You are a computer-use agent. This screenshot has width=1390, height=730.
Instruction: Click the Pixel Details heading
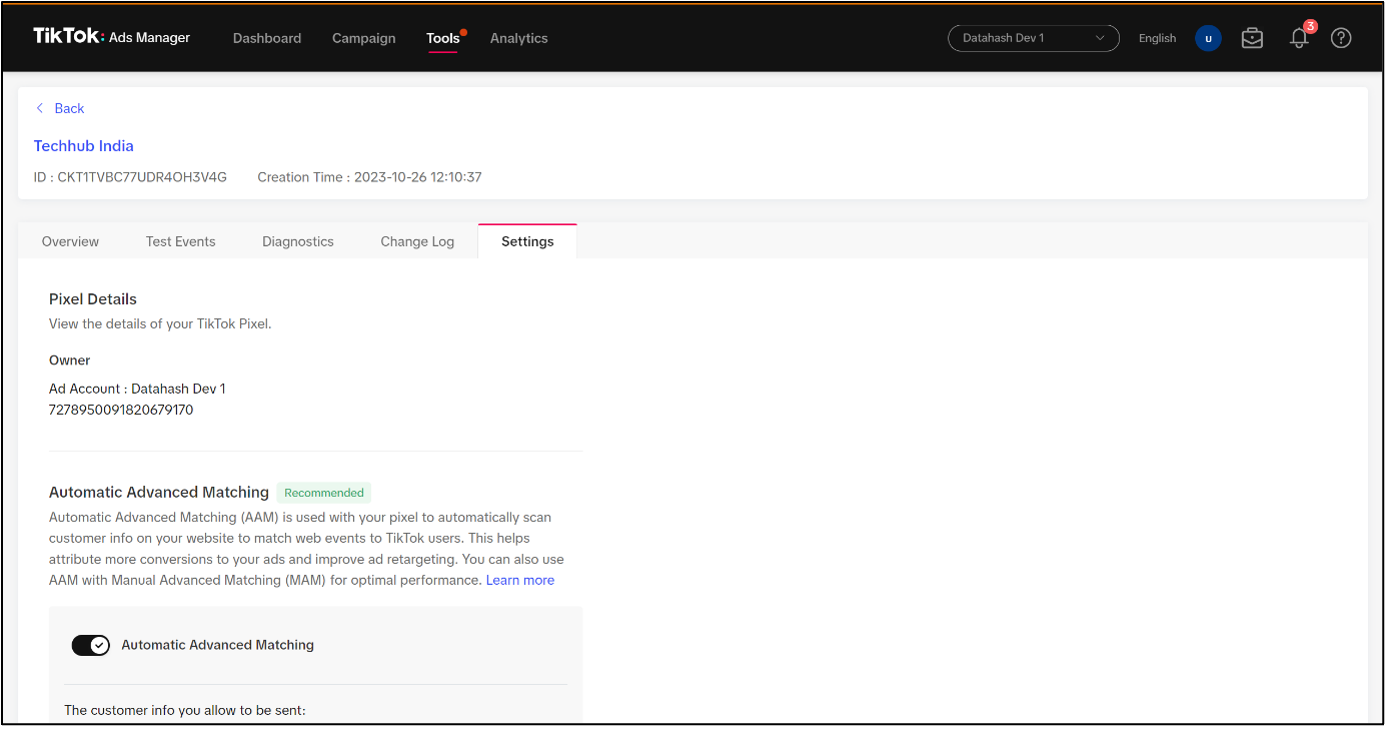pyautogui.click(x=93, y=299)
